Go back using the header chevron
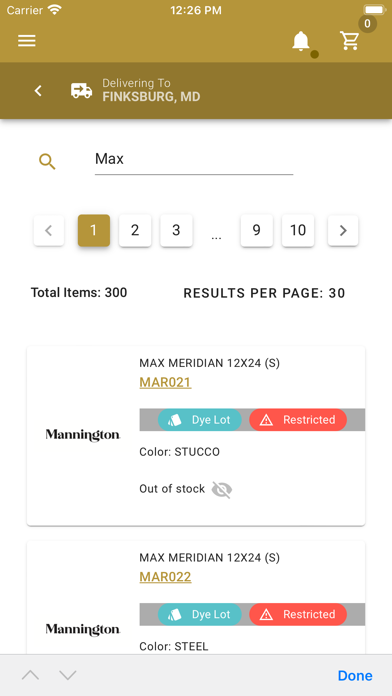 pyautogui.click(x=38, y=91)
